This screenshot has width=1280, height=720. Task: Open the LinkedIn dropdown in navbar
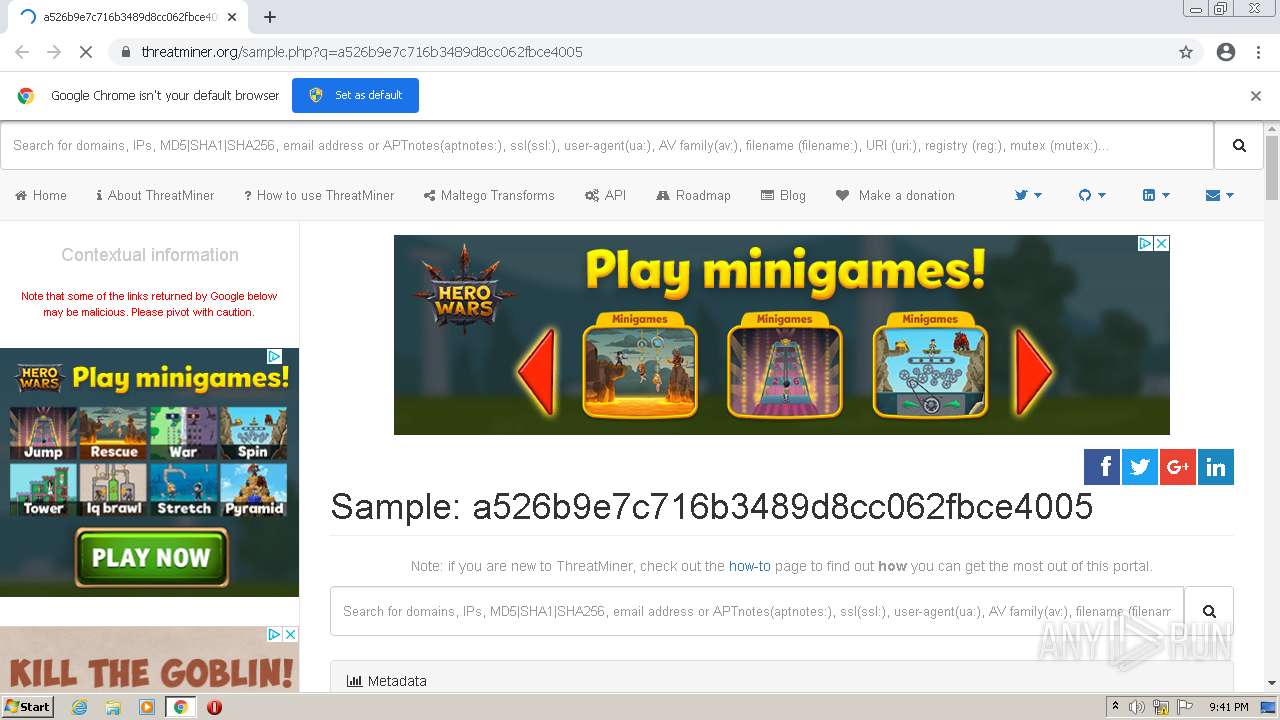(1156, 195)
